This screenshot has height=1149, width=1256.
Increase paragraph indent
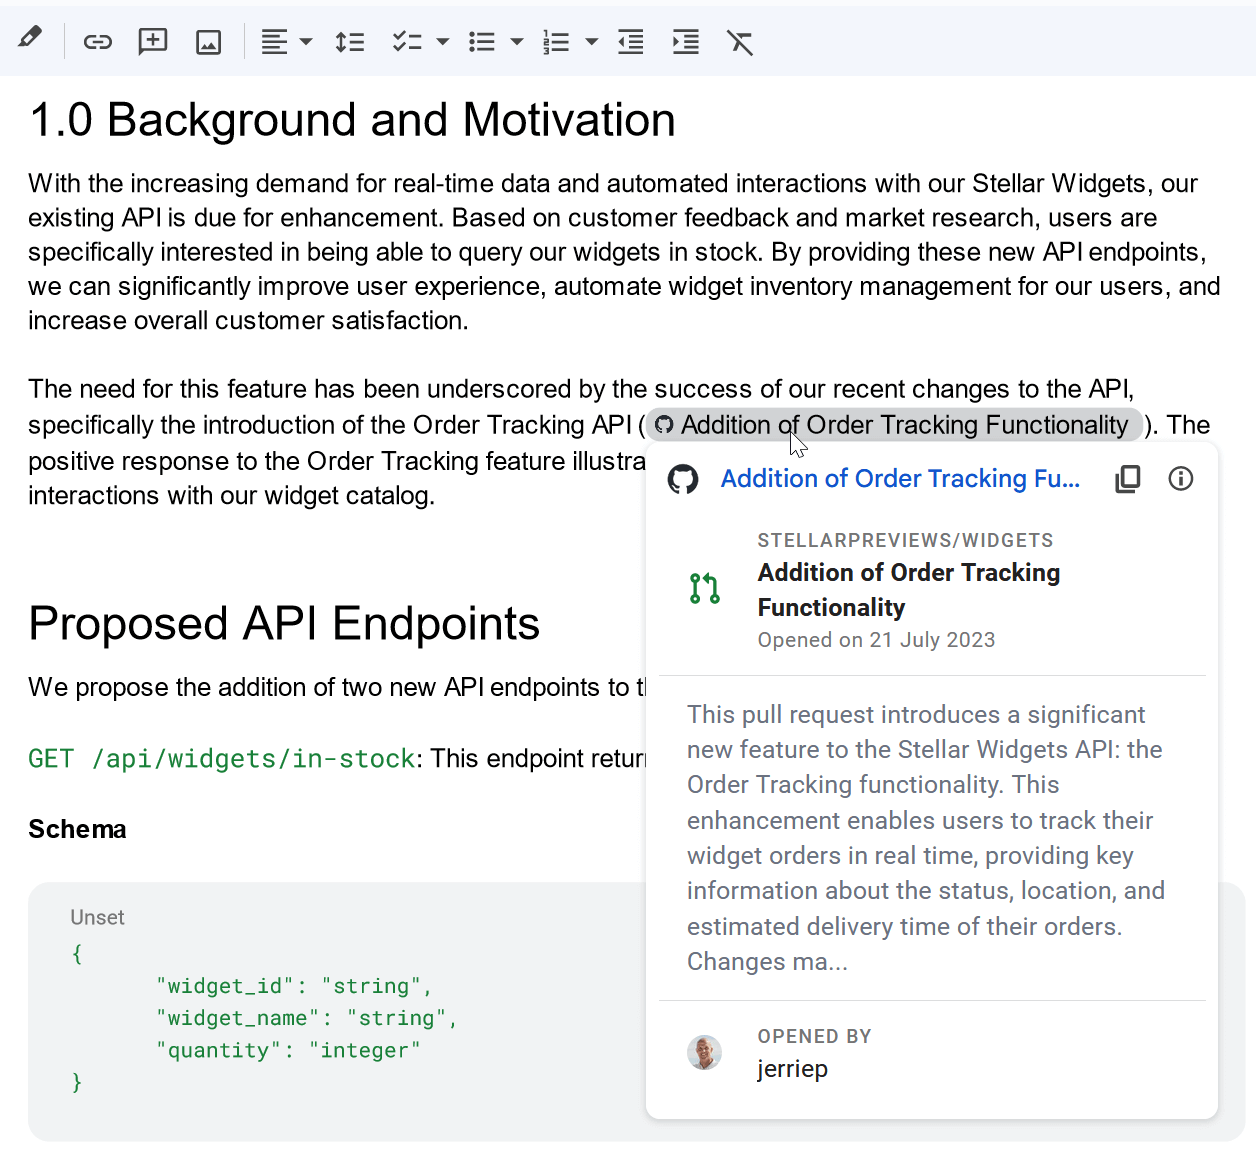click(685, 42)
